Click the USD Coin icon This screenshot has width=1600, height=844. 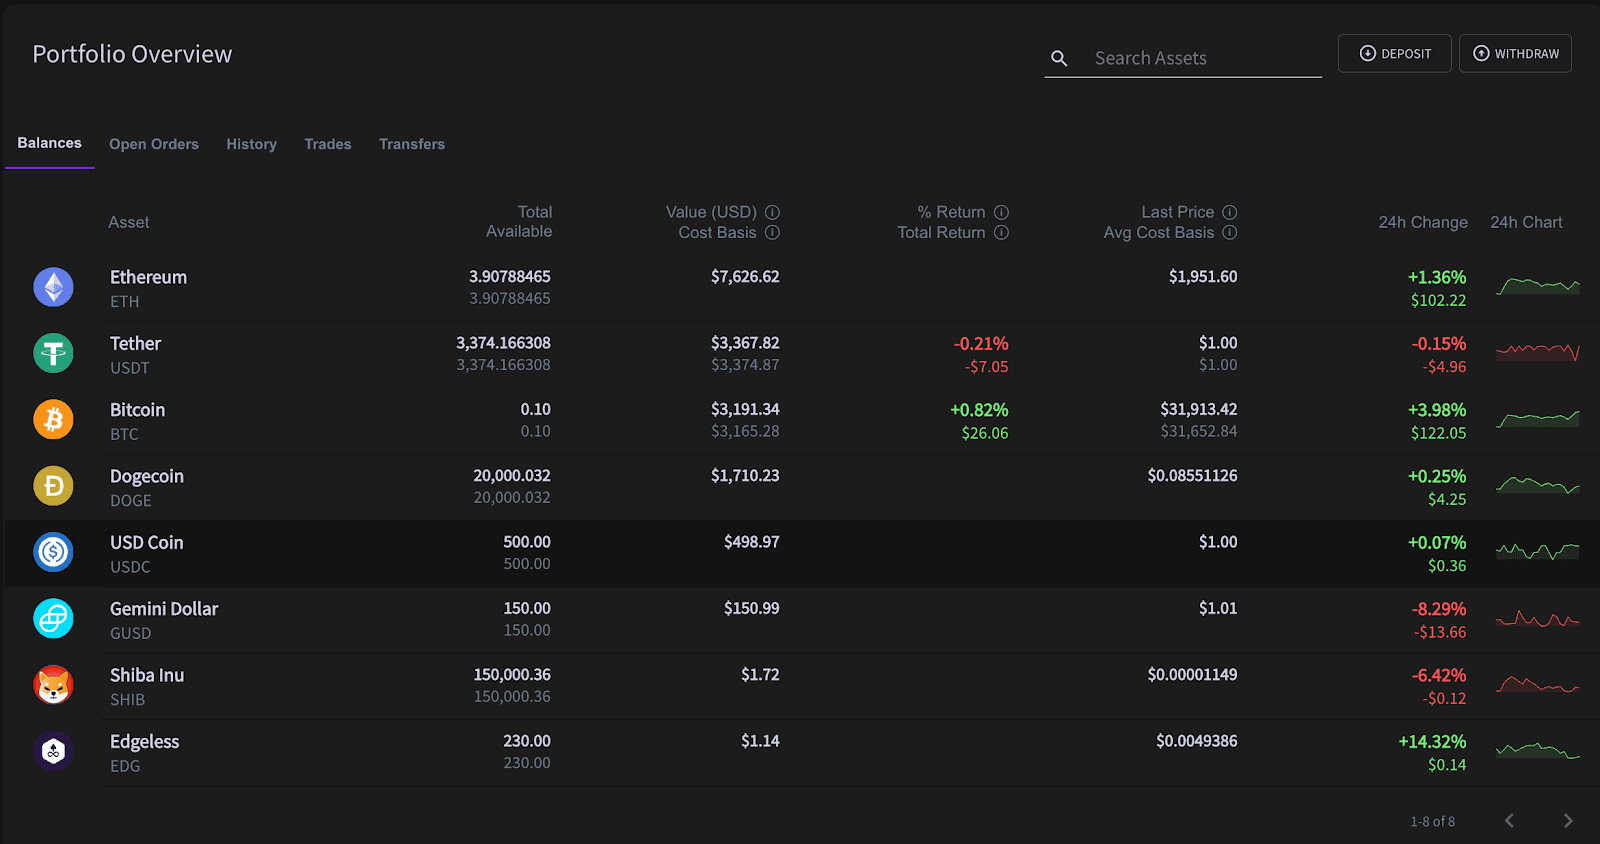(54, 552)
